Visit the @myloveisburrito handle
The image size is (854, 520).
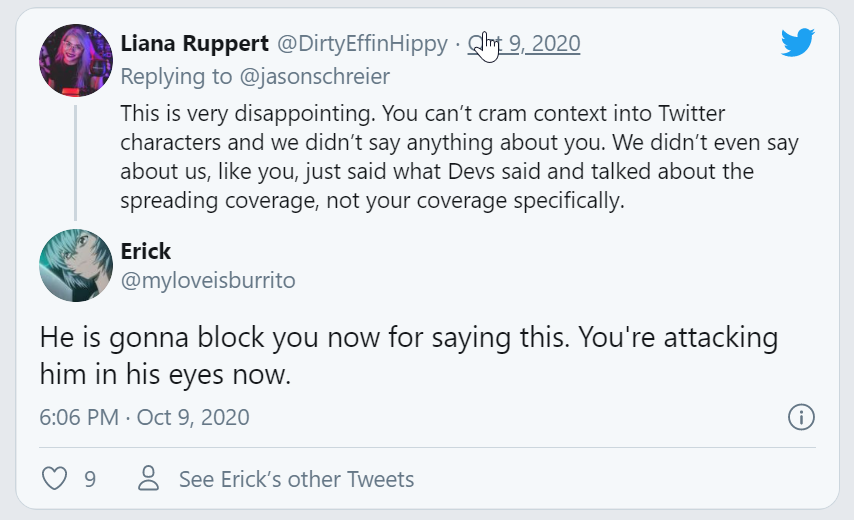coord(208,280)
